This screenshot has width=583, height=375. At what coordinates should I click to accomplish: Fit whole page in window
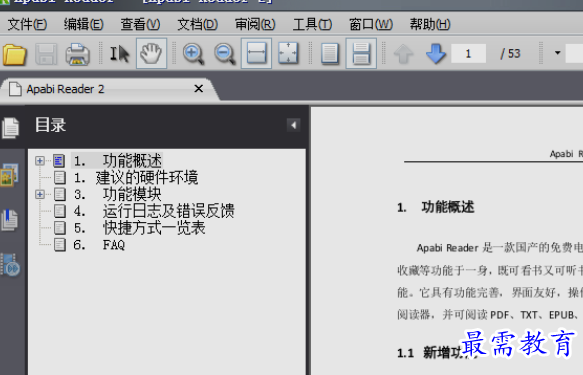(x=288, y=54)
